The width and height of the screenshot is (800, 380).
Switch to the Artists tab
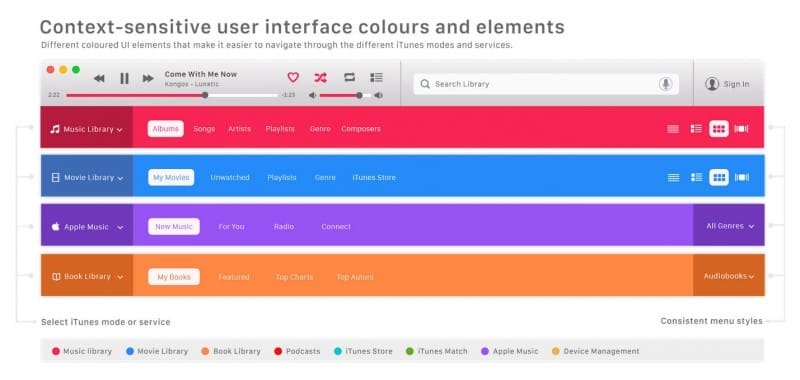pyautogui.click(x=239, y=129)
